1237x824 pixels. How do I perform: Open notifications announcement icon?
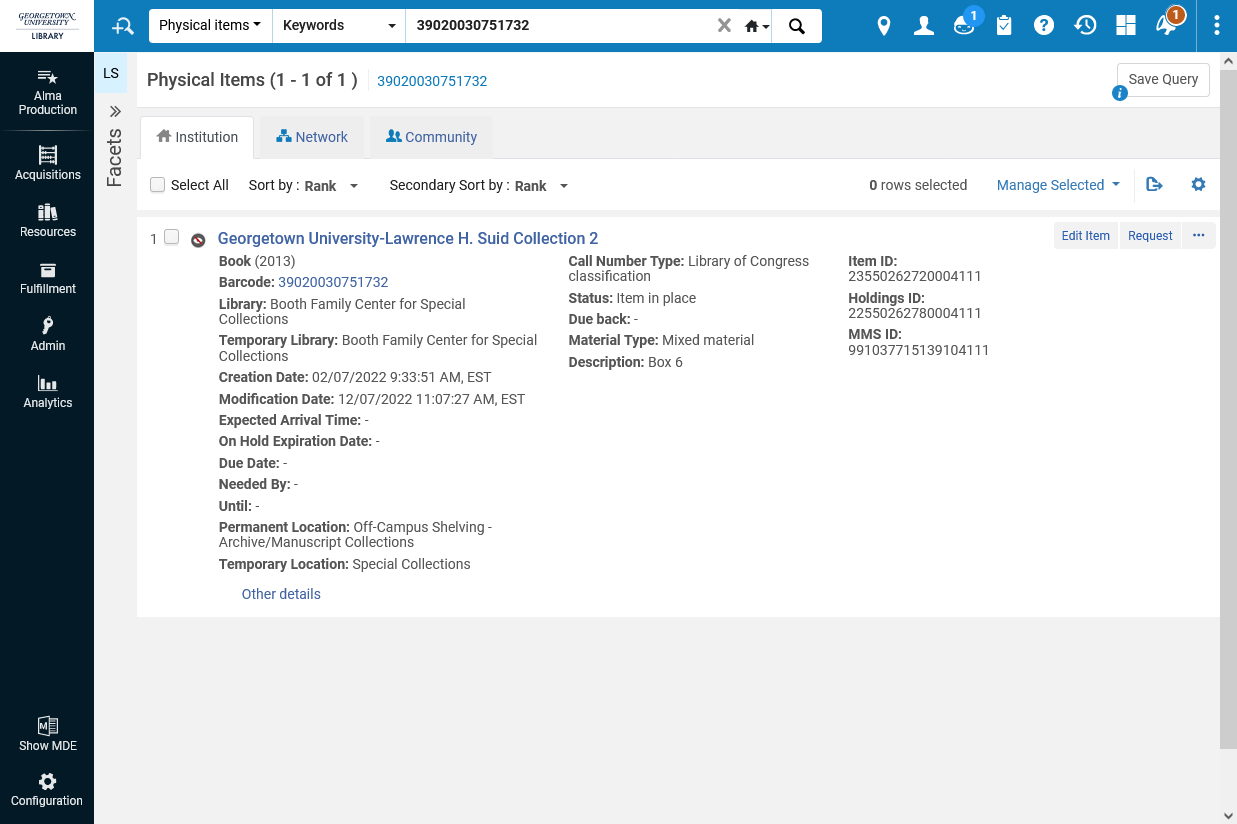point(1168,24)
